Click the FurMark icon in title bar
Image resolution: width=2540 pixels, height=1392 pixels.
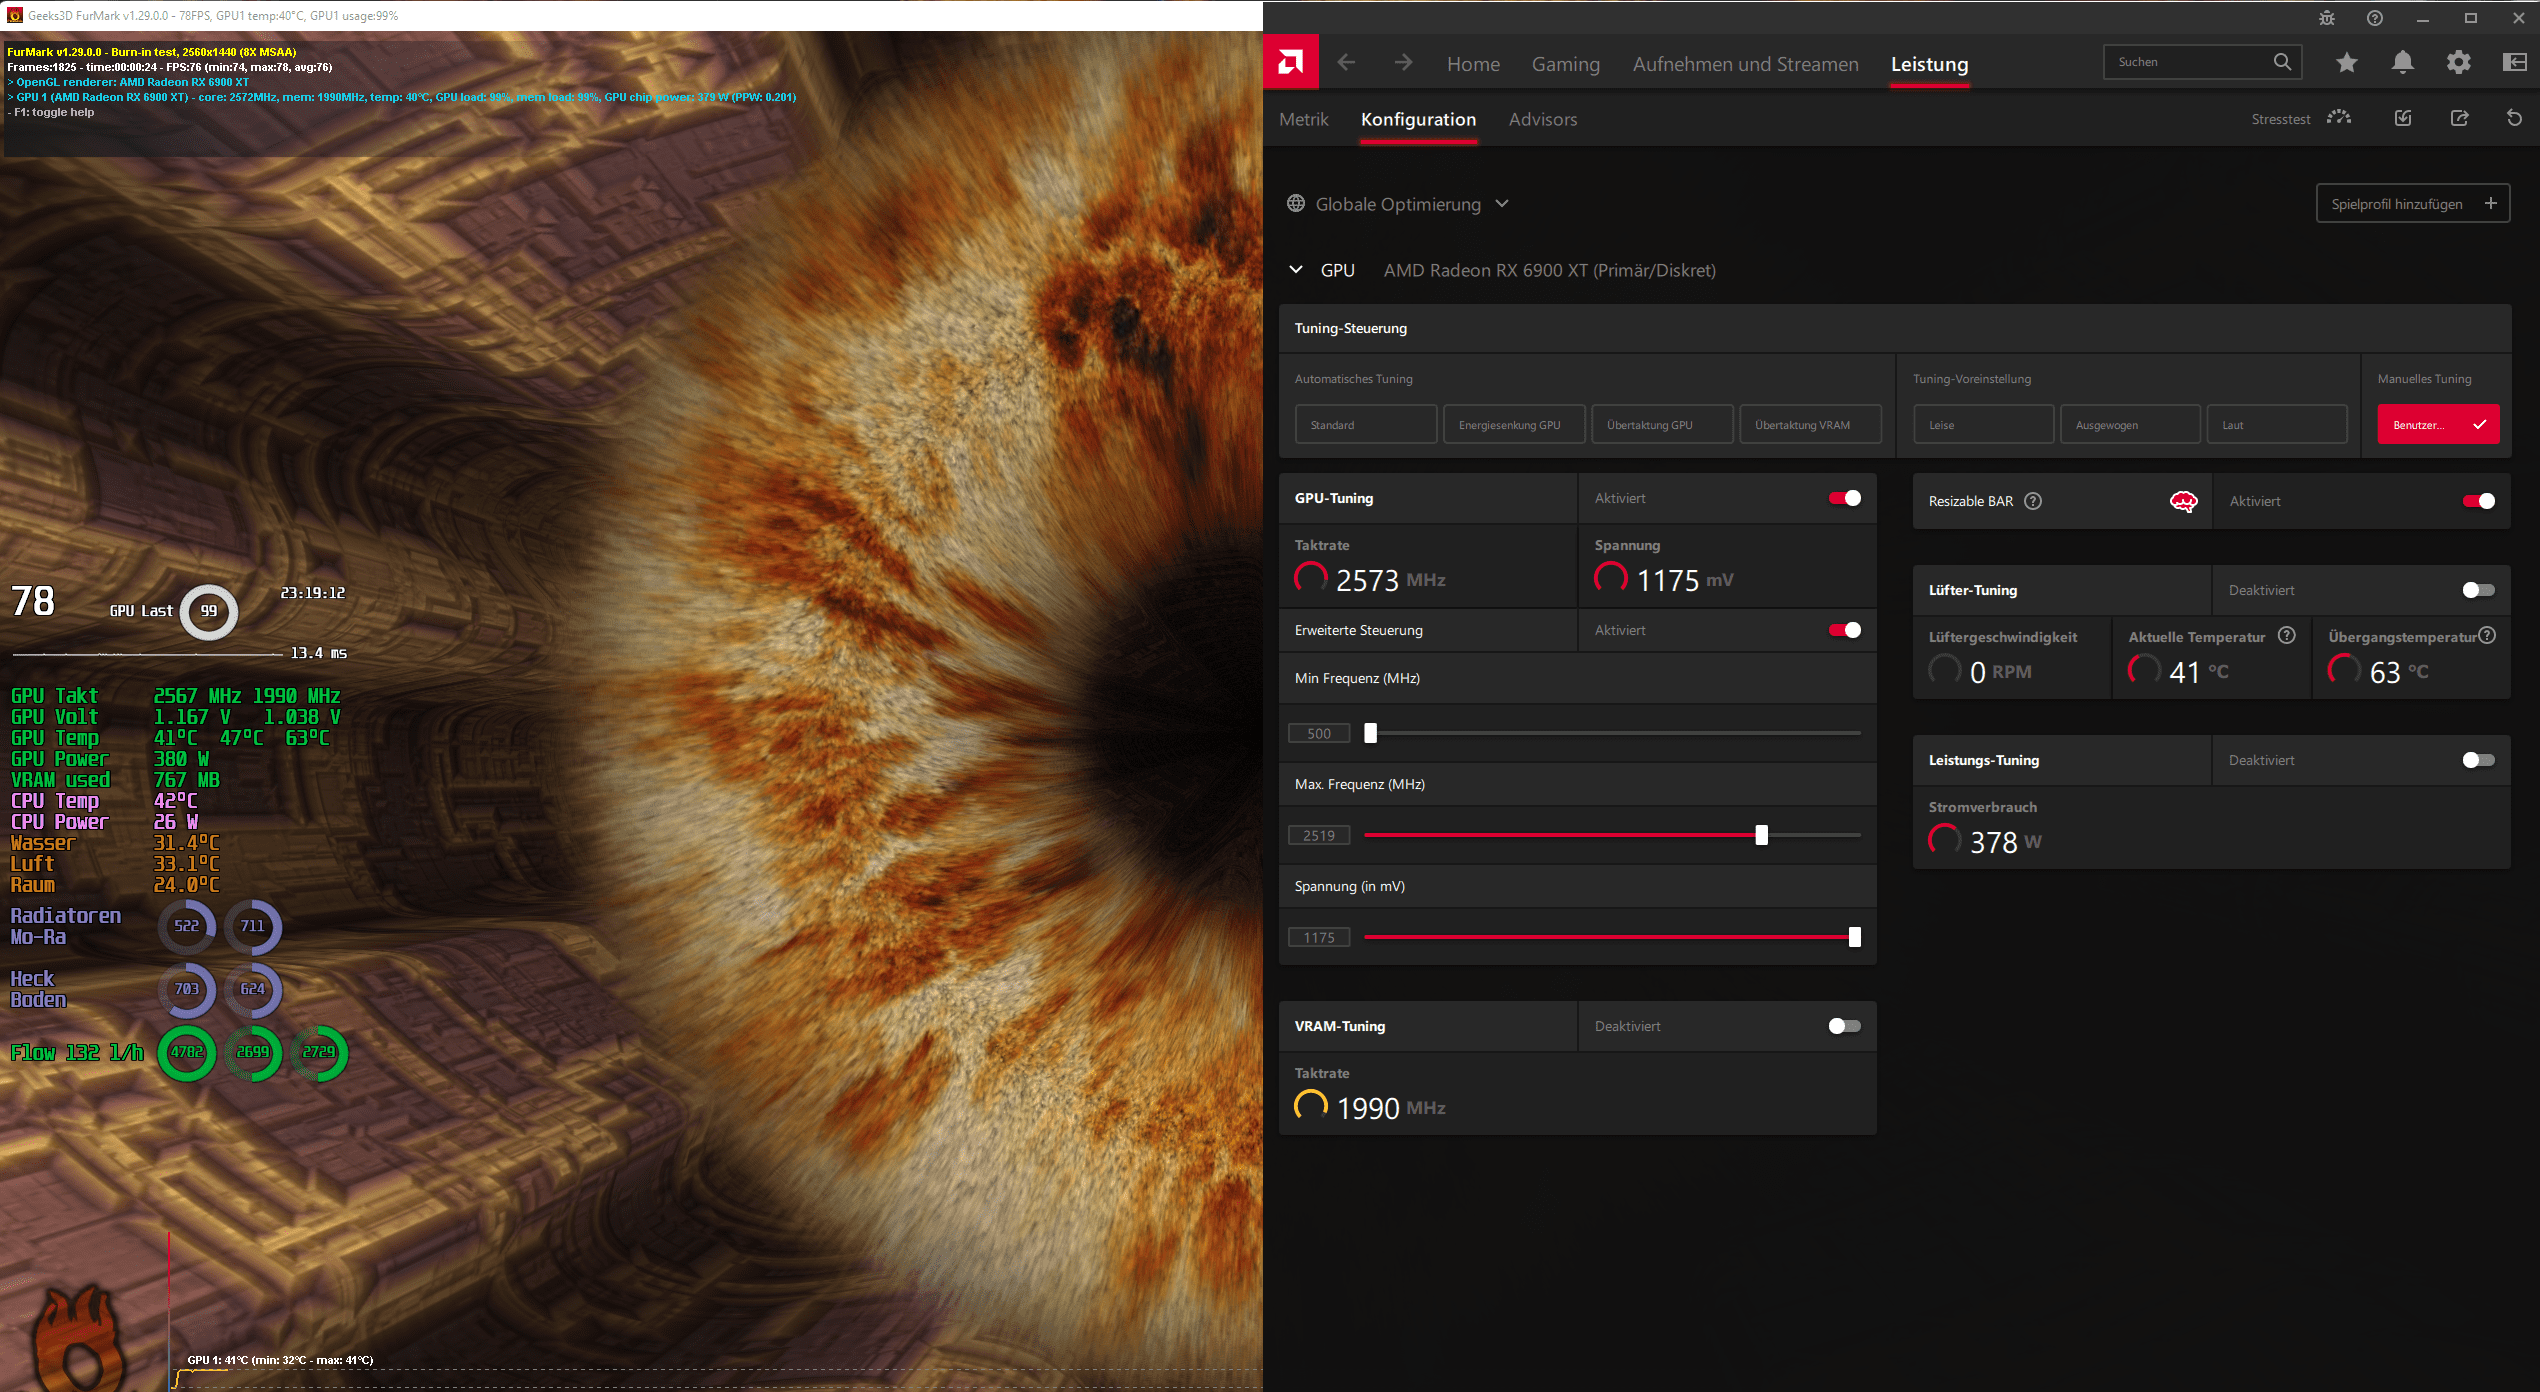[x=14, y=15]
